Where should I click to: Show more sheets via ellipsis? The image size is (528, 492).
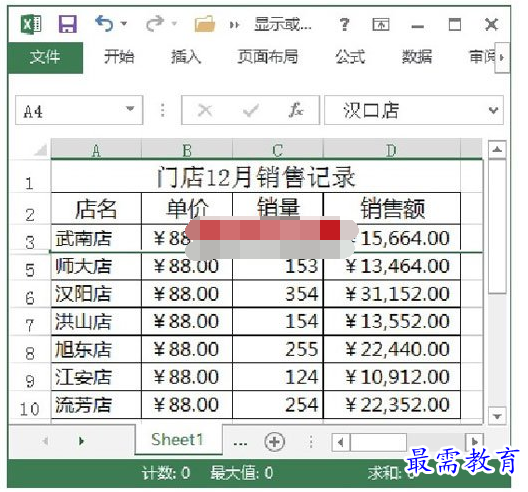(240, 443)
